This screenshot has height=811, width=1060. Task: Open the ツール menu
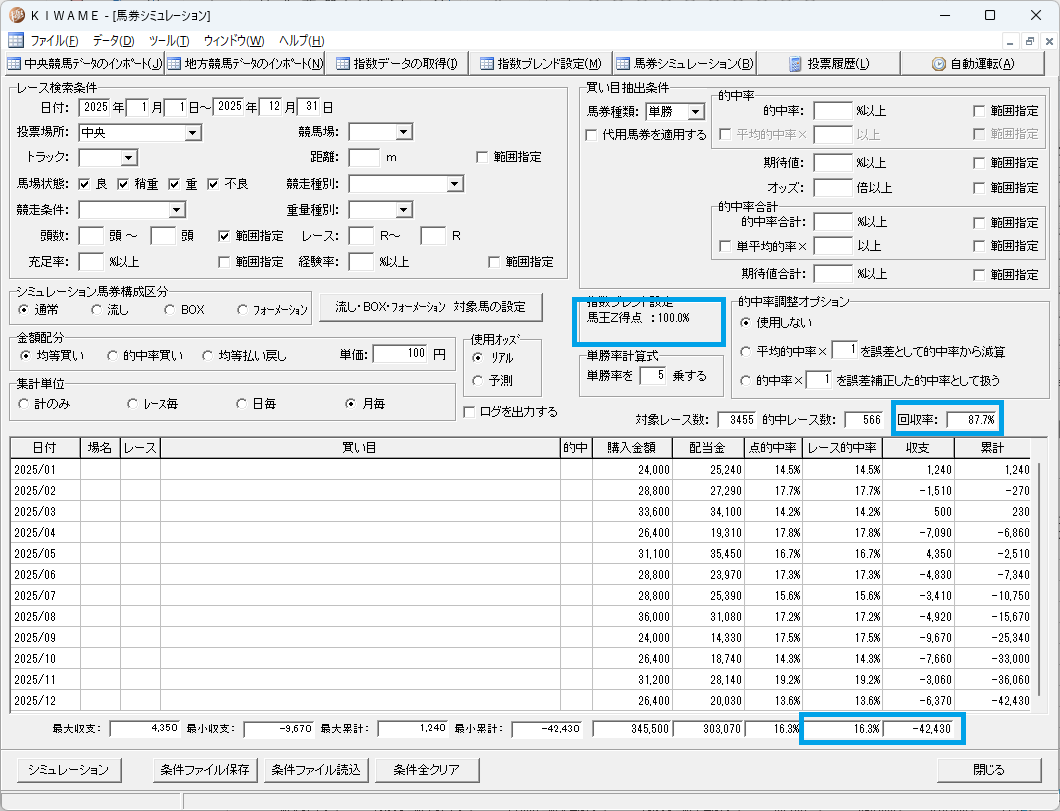click(169, 41)
